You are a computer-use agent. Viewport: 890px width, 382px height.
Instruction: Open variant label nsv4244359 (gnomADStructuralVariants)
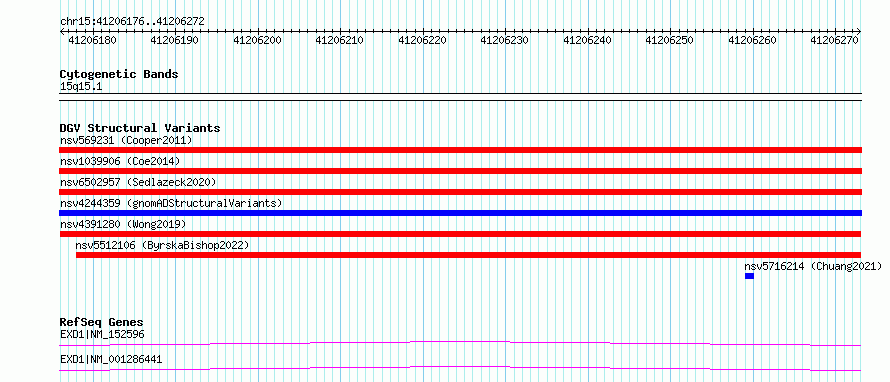tap(171, 203)
